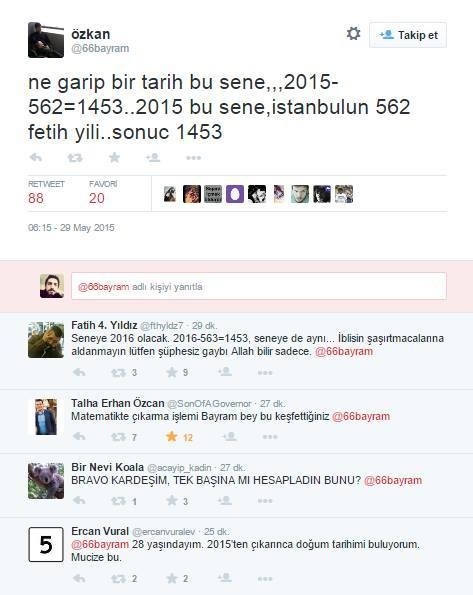Viewport: 473px width, 595px height.
Task: View the 20 favorites count
Action: (97, 198)
